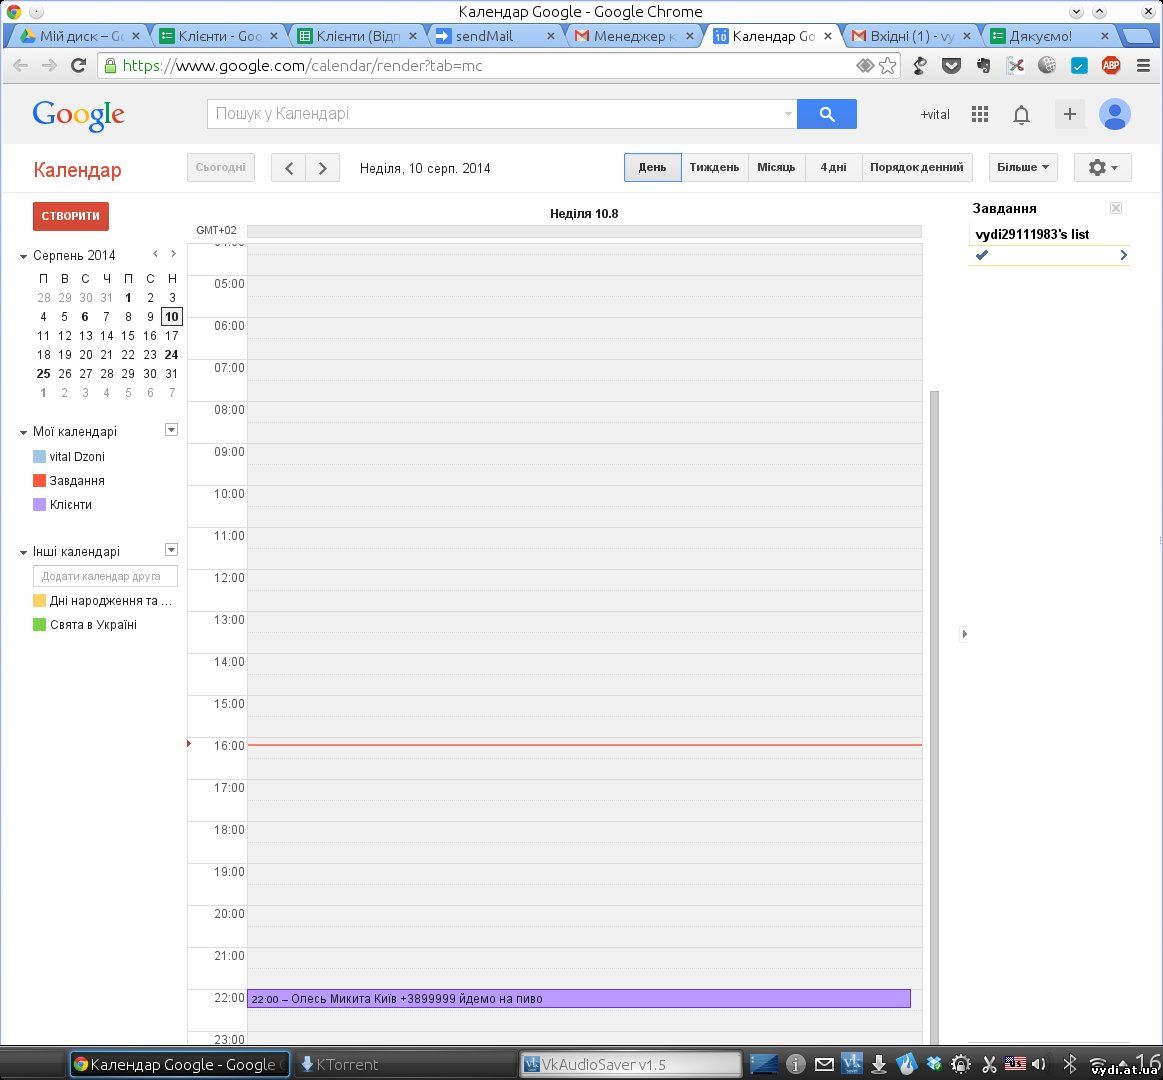This screenshot has width=1163, height=1080.
Task: Open the 22:00 Олесь Микита event
Action: (x=579, y=998)
